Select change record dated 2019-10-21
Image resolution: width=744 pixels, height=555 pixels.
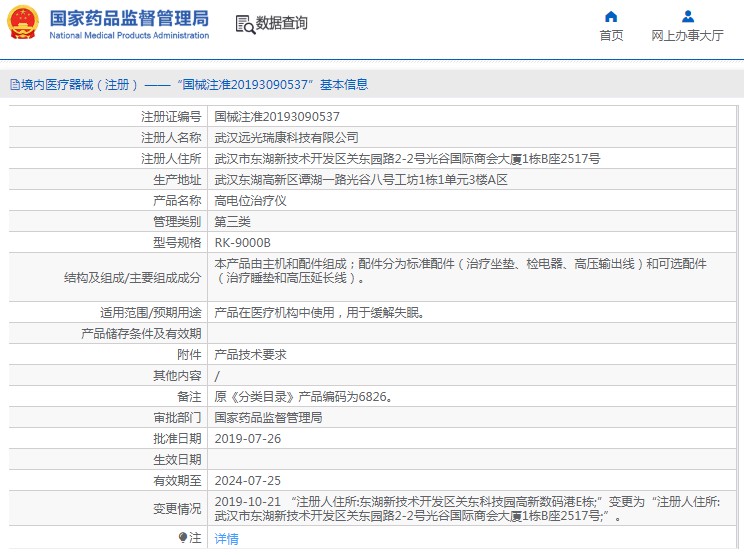[x=467, y=509]
